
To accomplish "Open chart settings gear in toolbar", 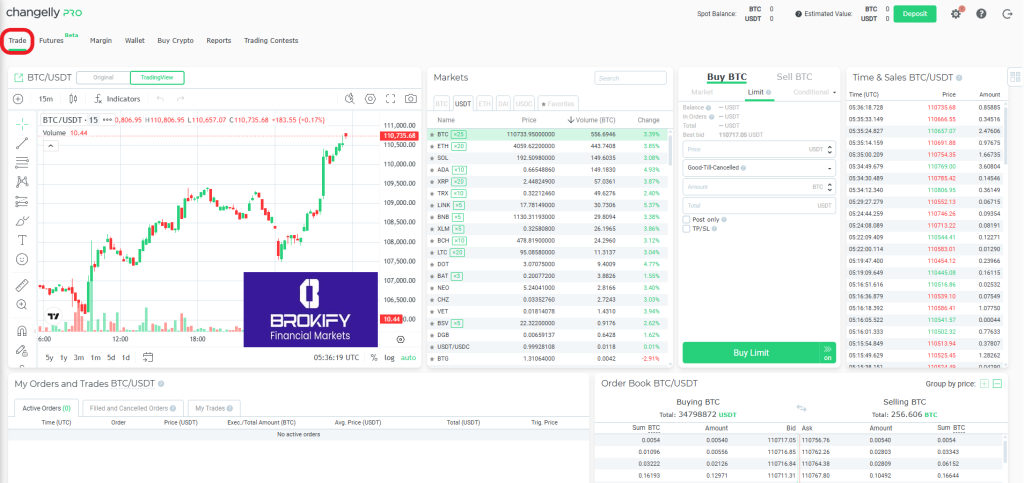I will (370, 99).
